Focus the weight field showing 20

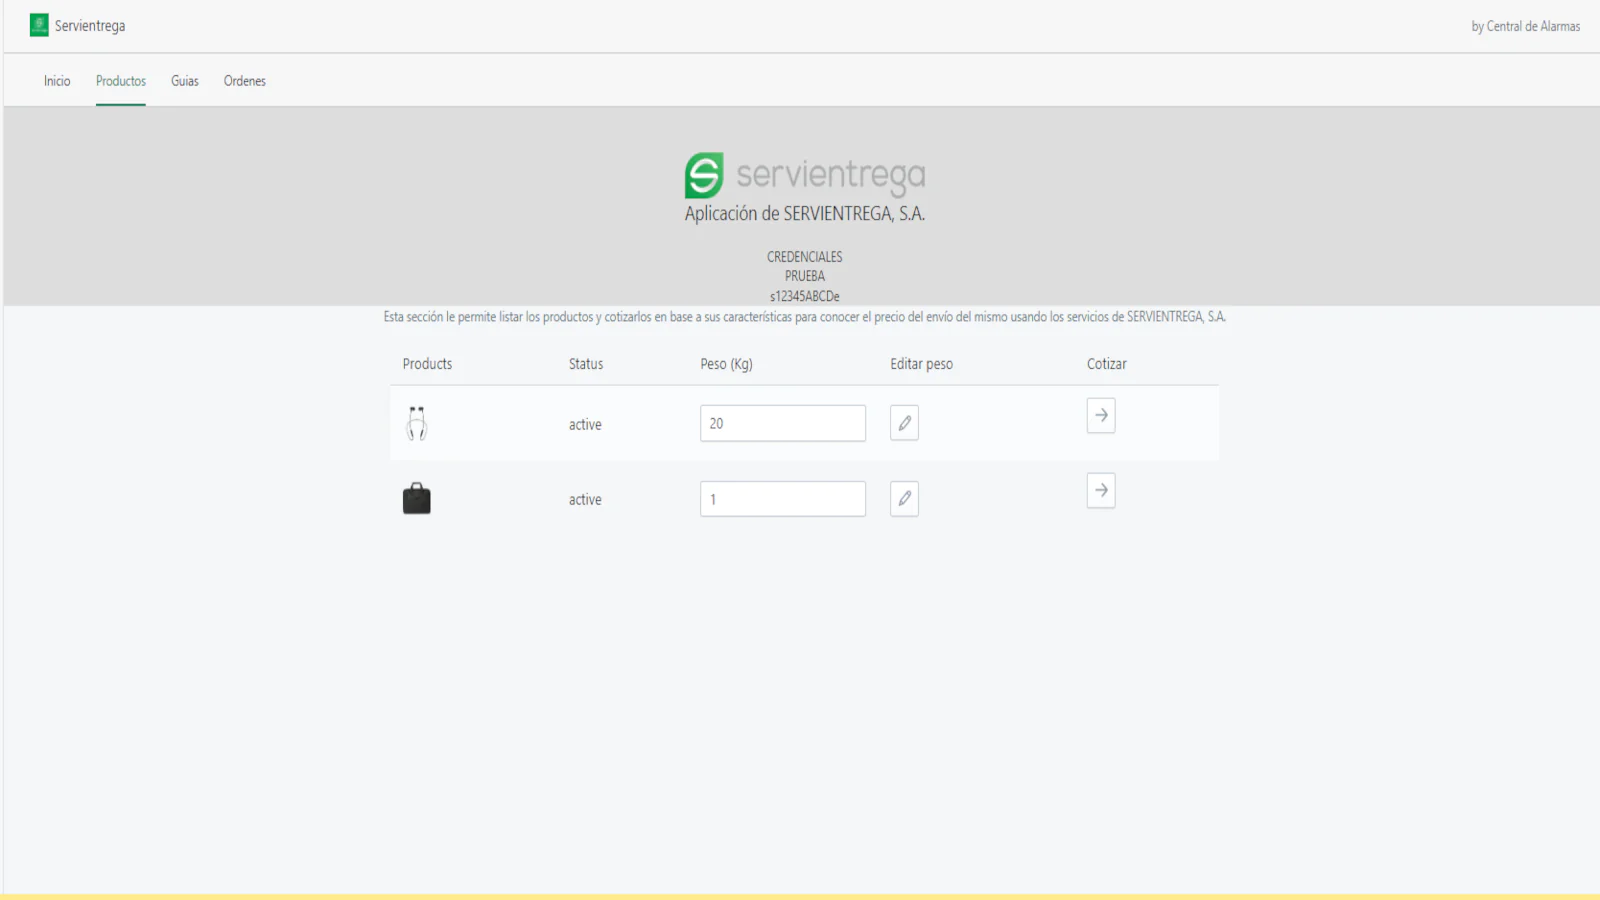coord(783,423)
